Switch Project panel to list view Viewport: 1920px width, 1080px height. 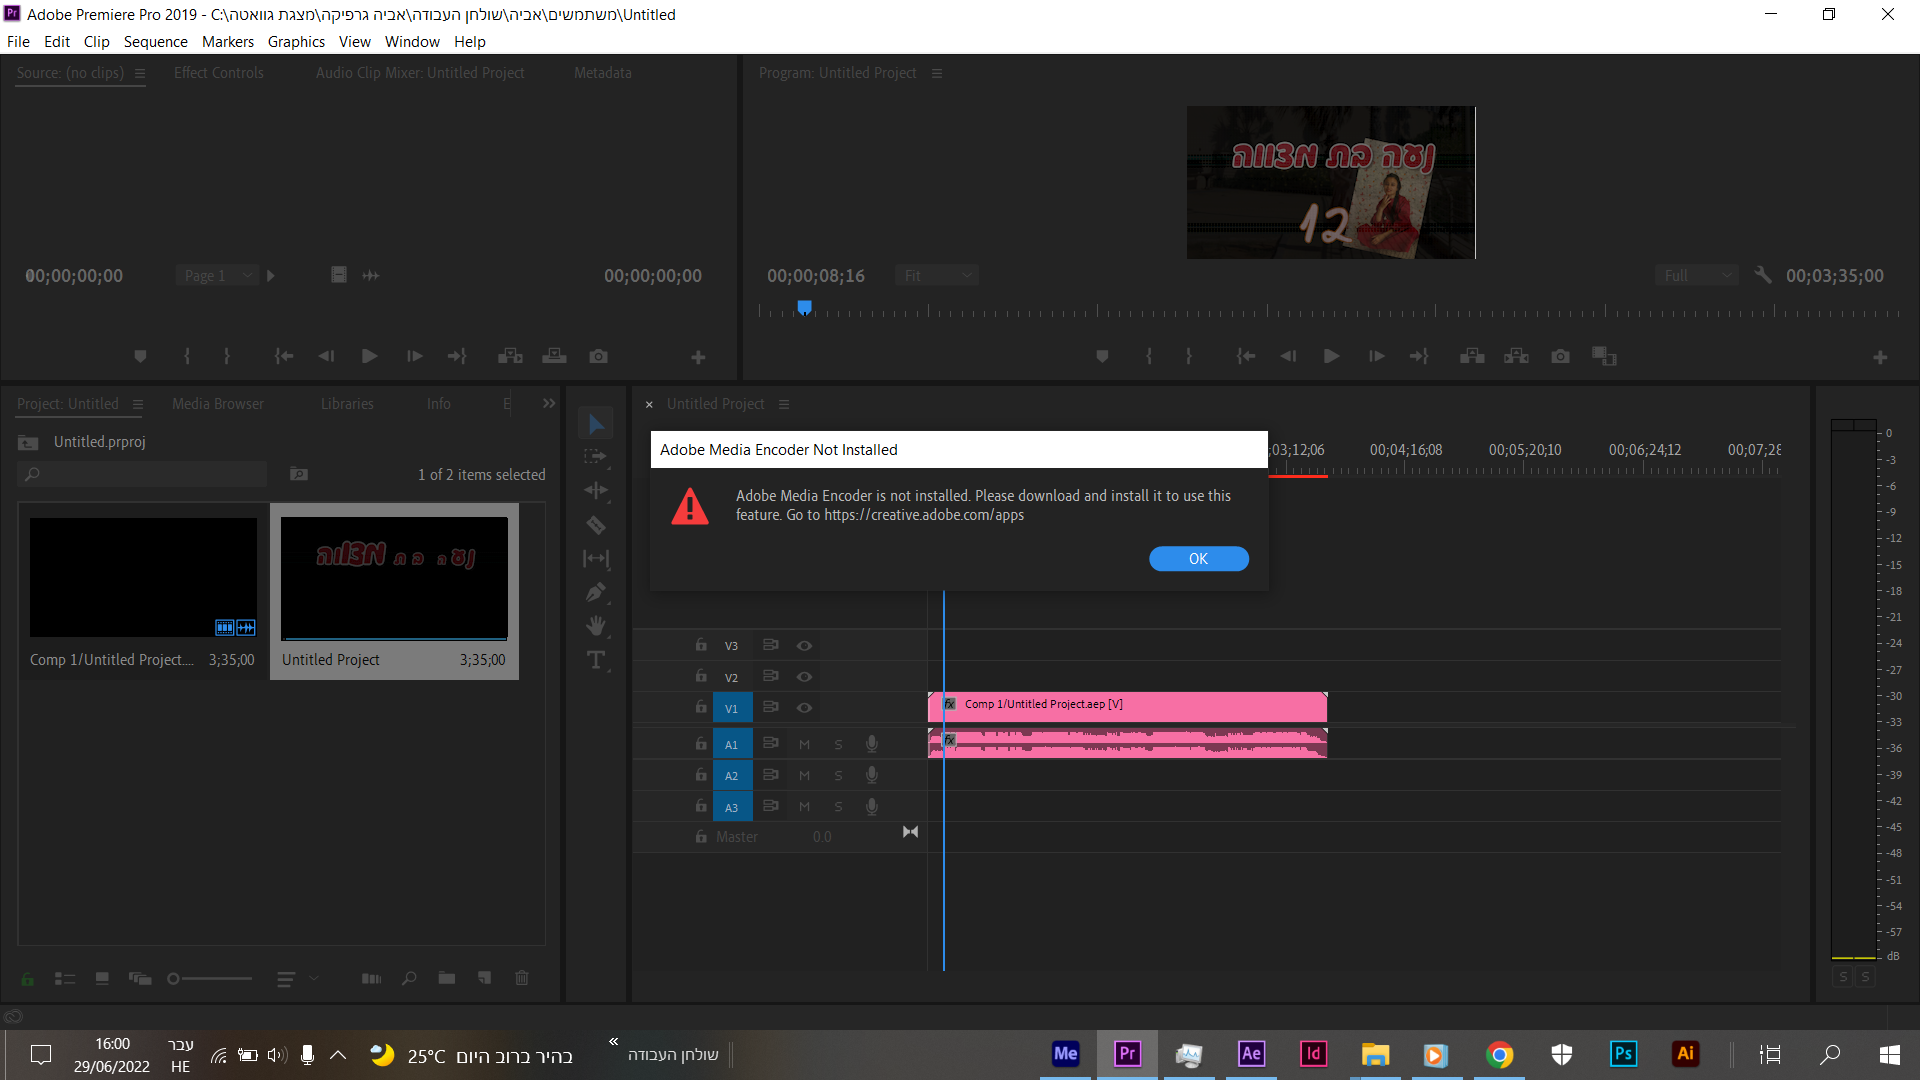tap(65, 978)
